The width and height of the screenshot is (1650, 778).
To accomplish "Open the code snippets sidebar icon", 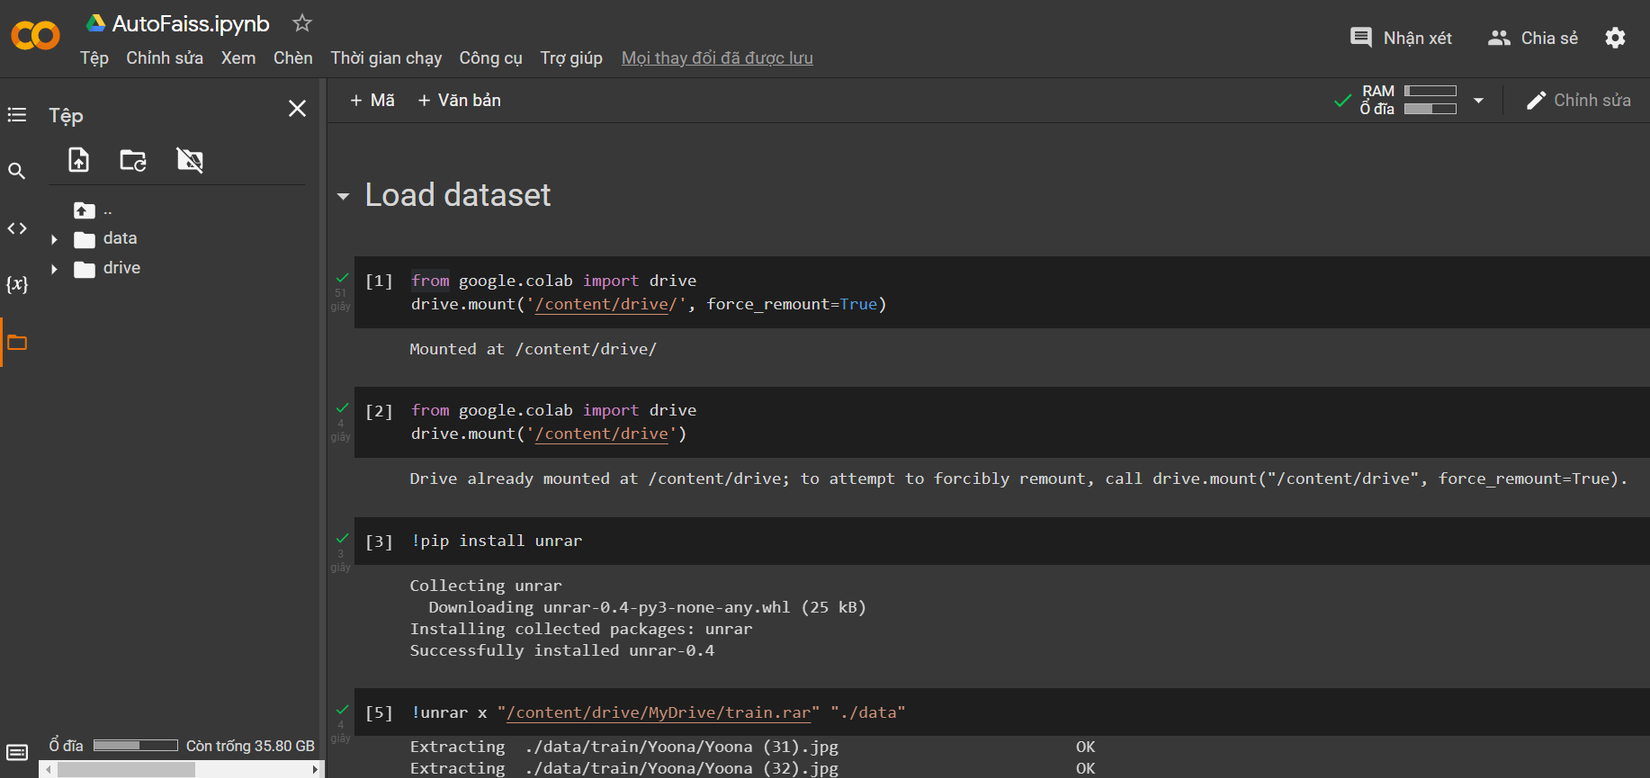I will tap(17, 228).
